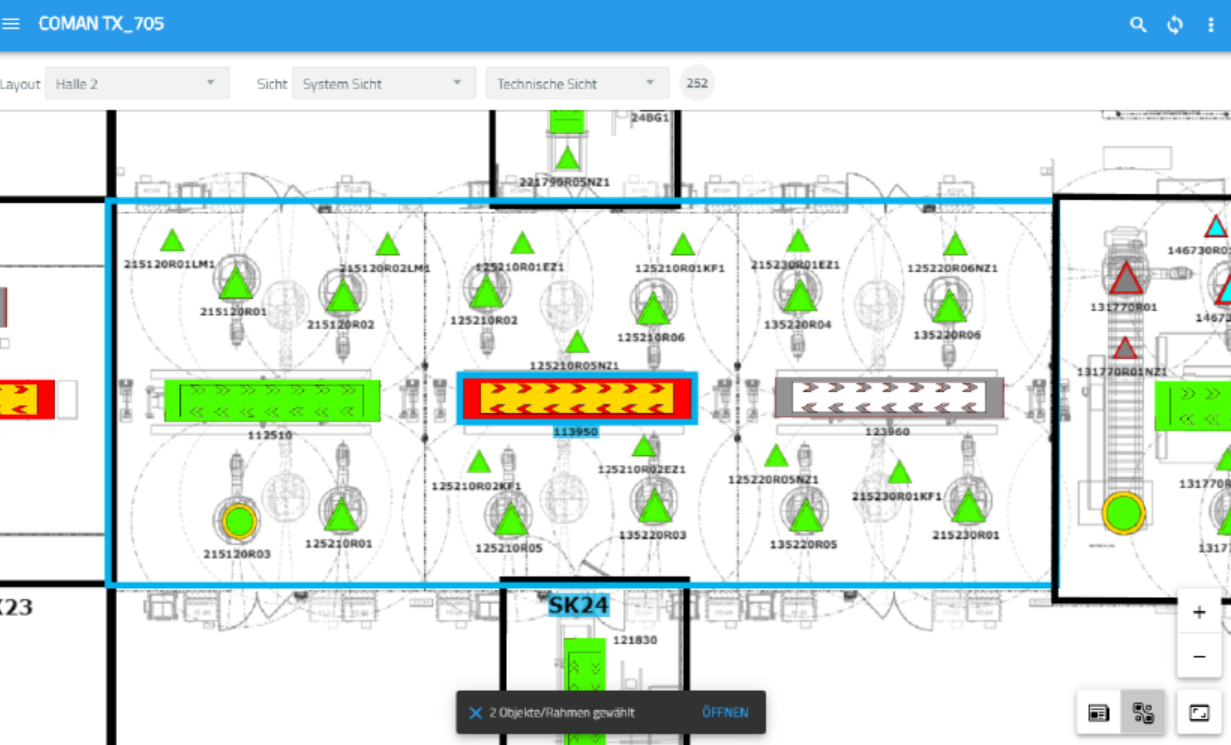The image size is (1231, 745).
Task: Click the fit-to-screen view icon
Action: pyautogui.click(x=1198, y=712)
